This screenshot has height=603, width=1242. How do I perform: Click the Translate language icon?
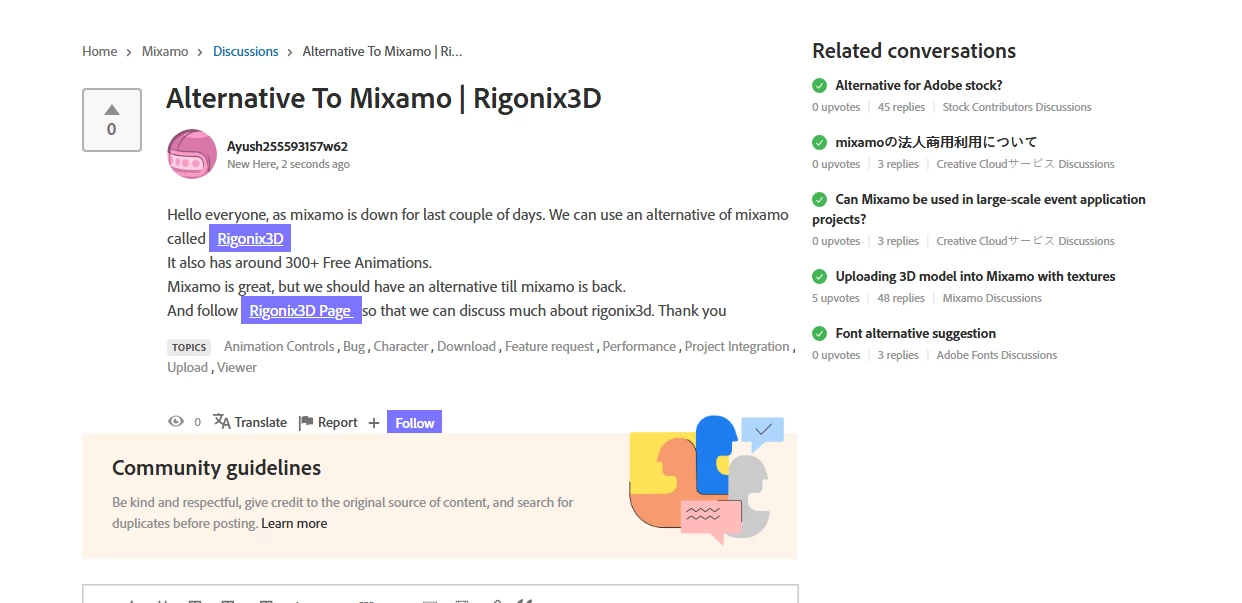click(x=222, y=422)
